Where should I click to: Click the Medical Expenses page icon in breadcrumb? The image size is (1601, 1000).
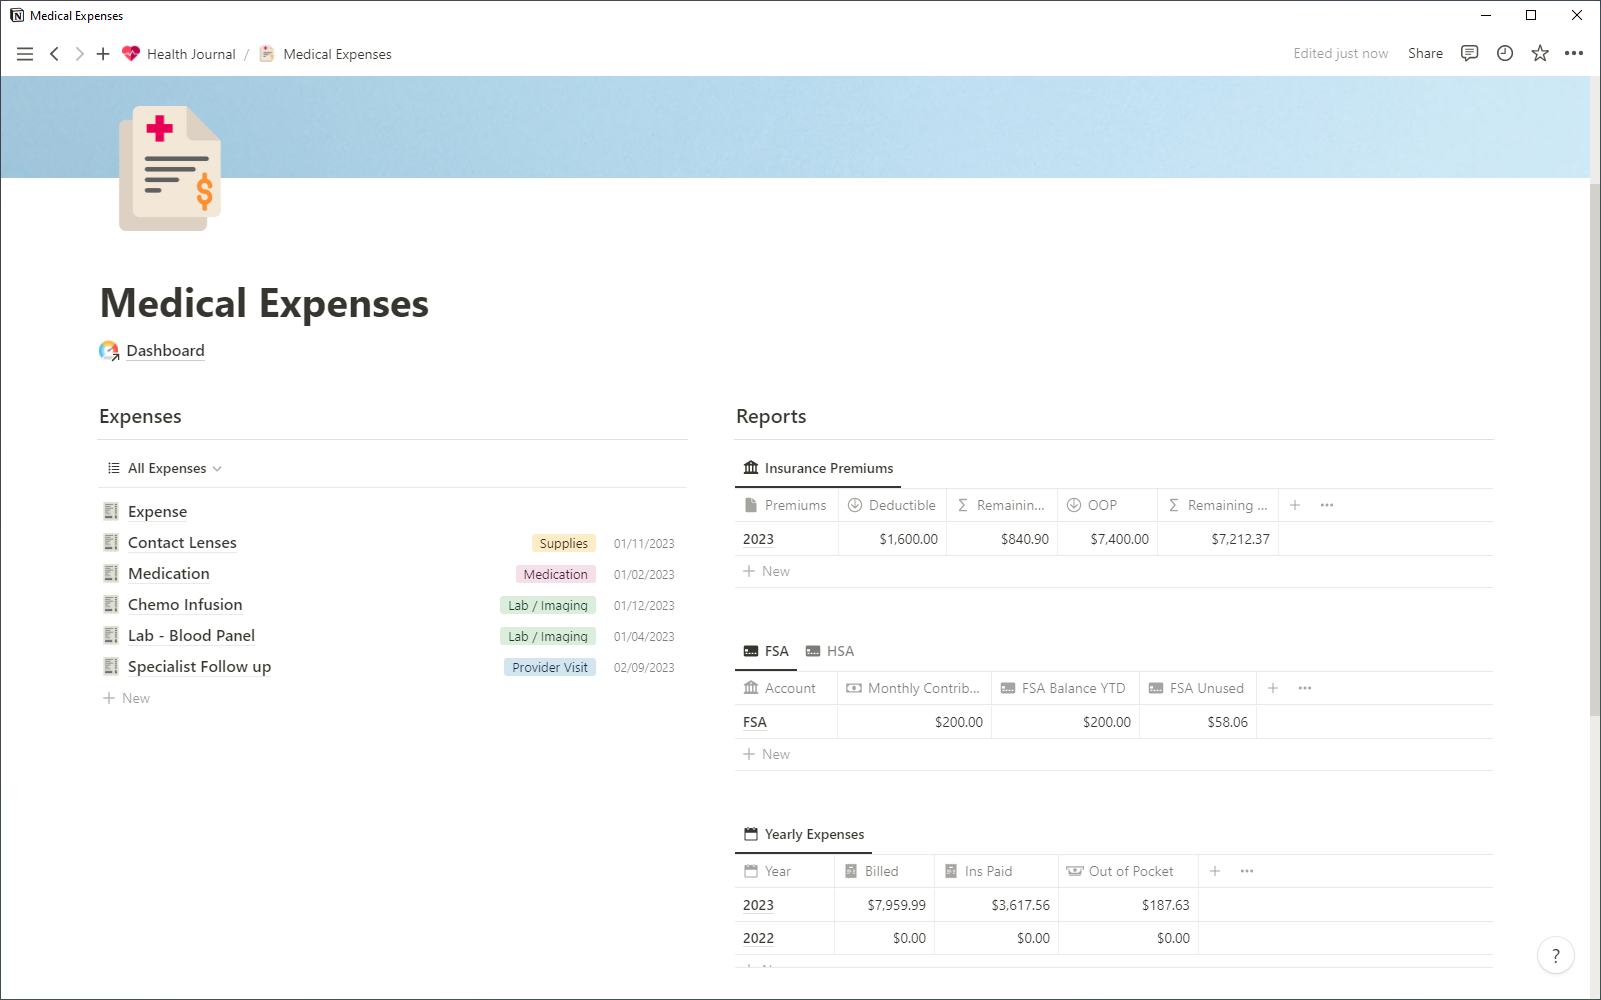pos(266,53)
